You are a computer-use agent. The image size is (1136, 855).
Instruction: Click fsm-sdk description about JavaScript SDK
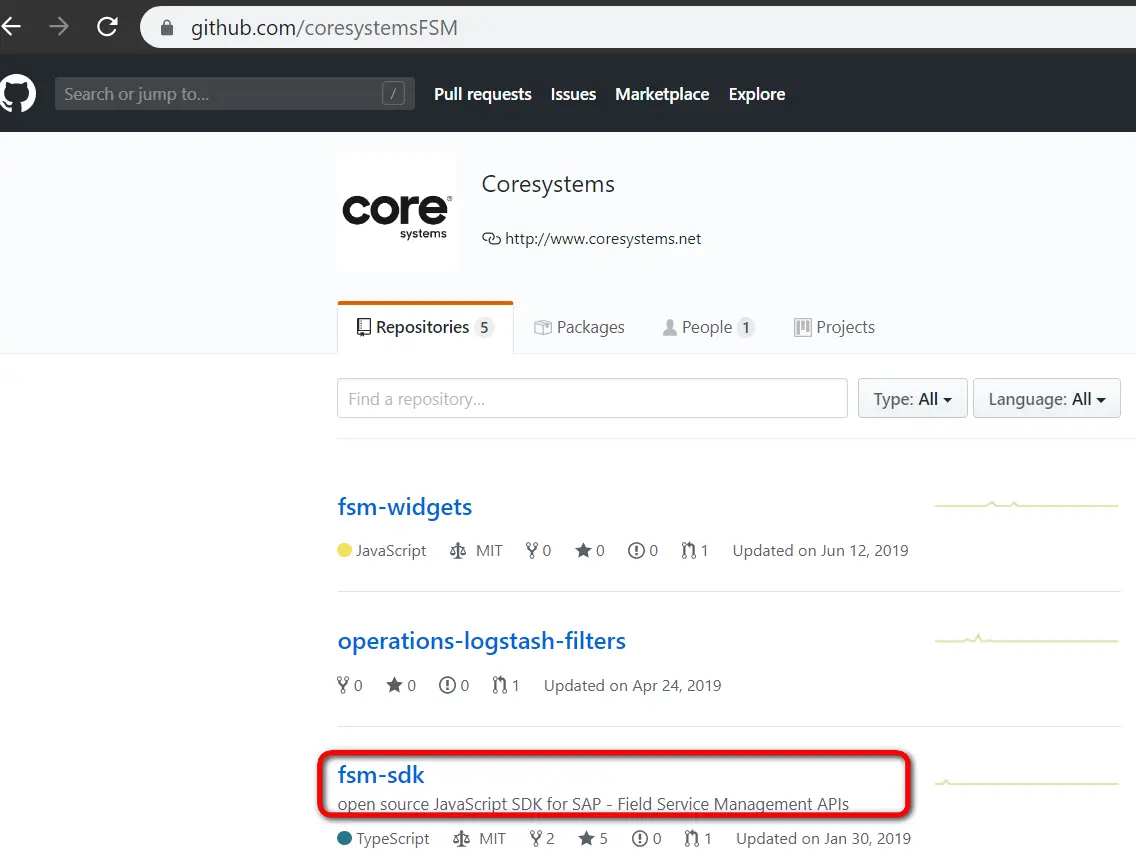tap(593, 804)
